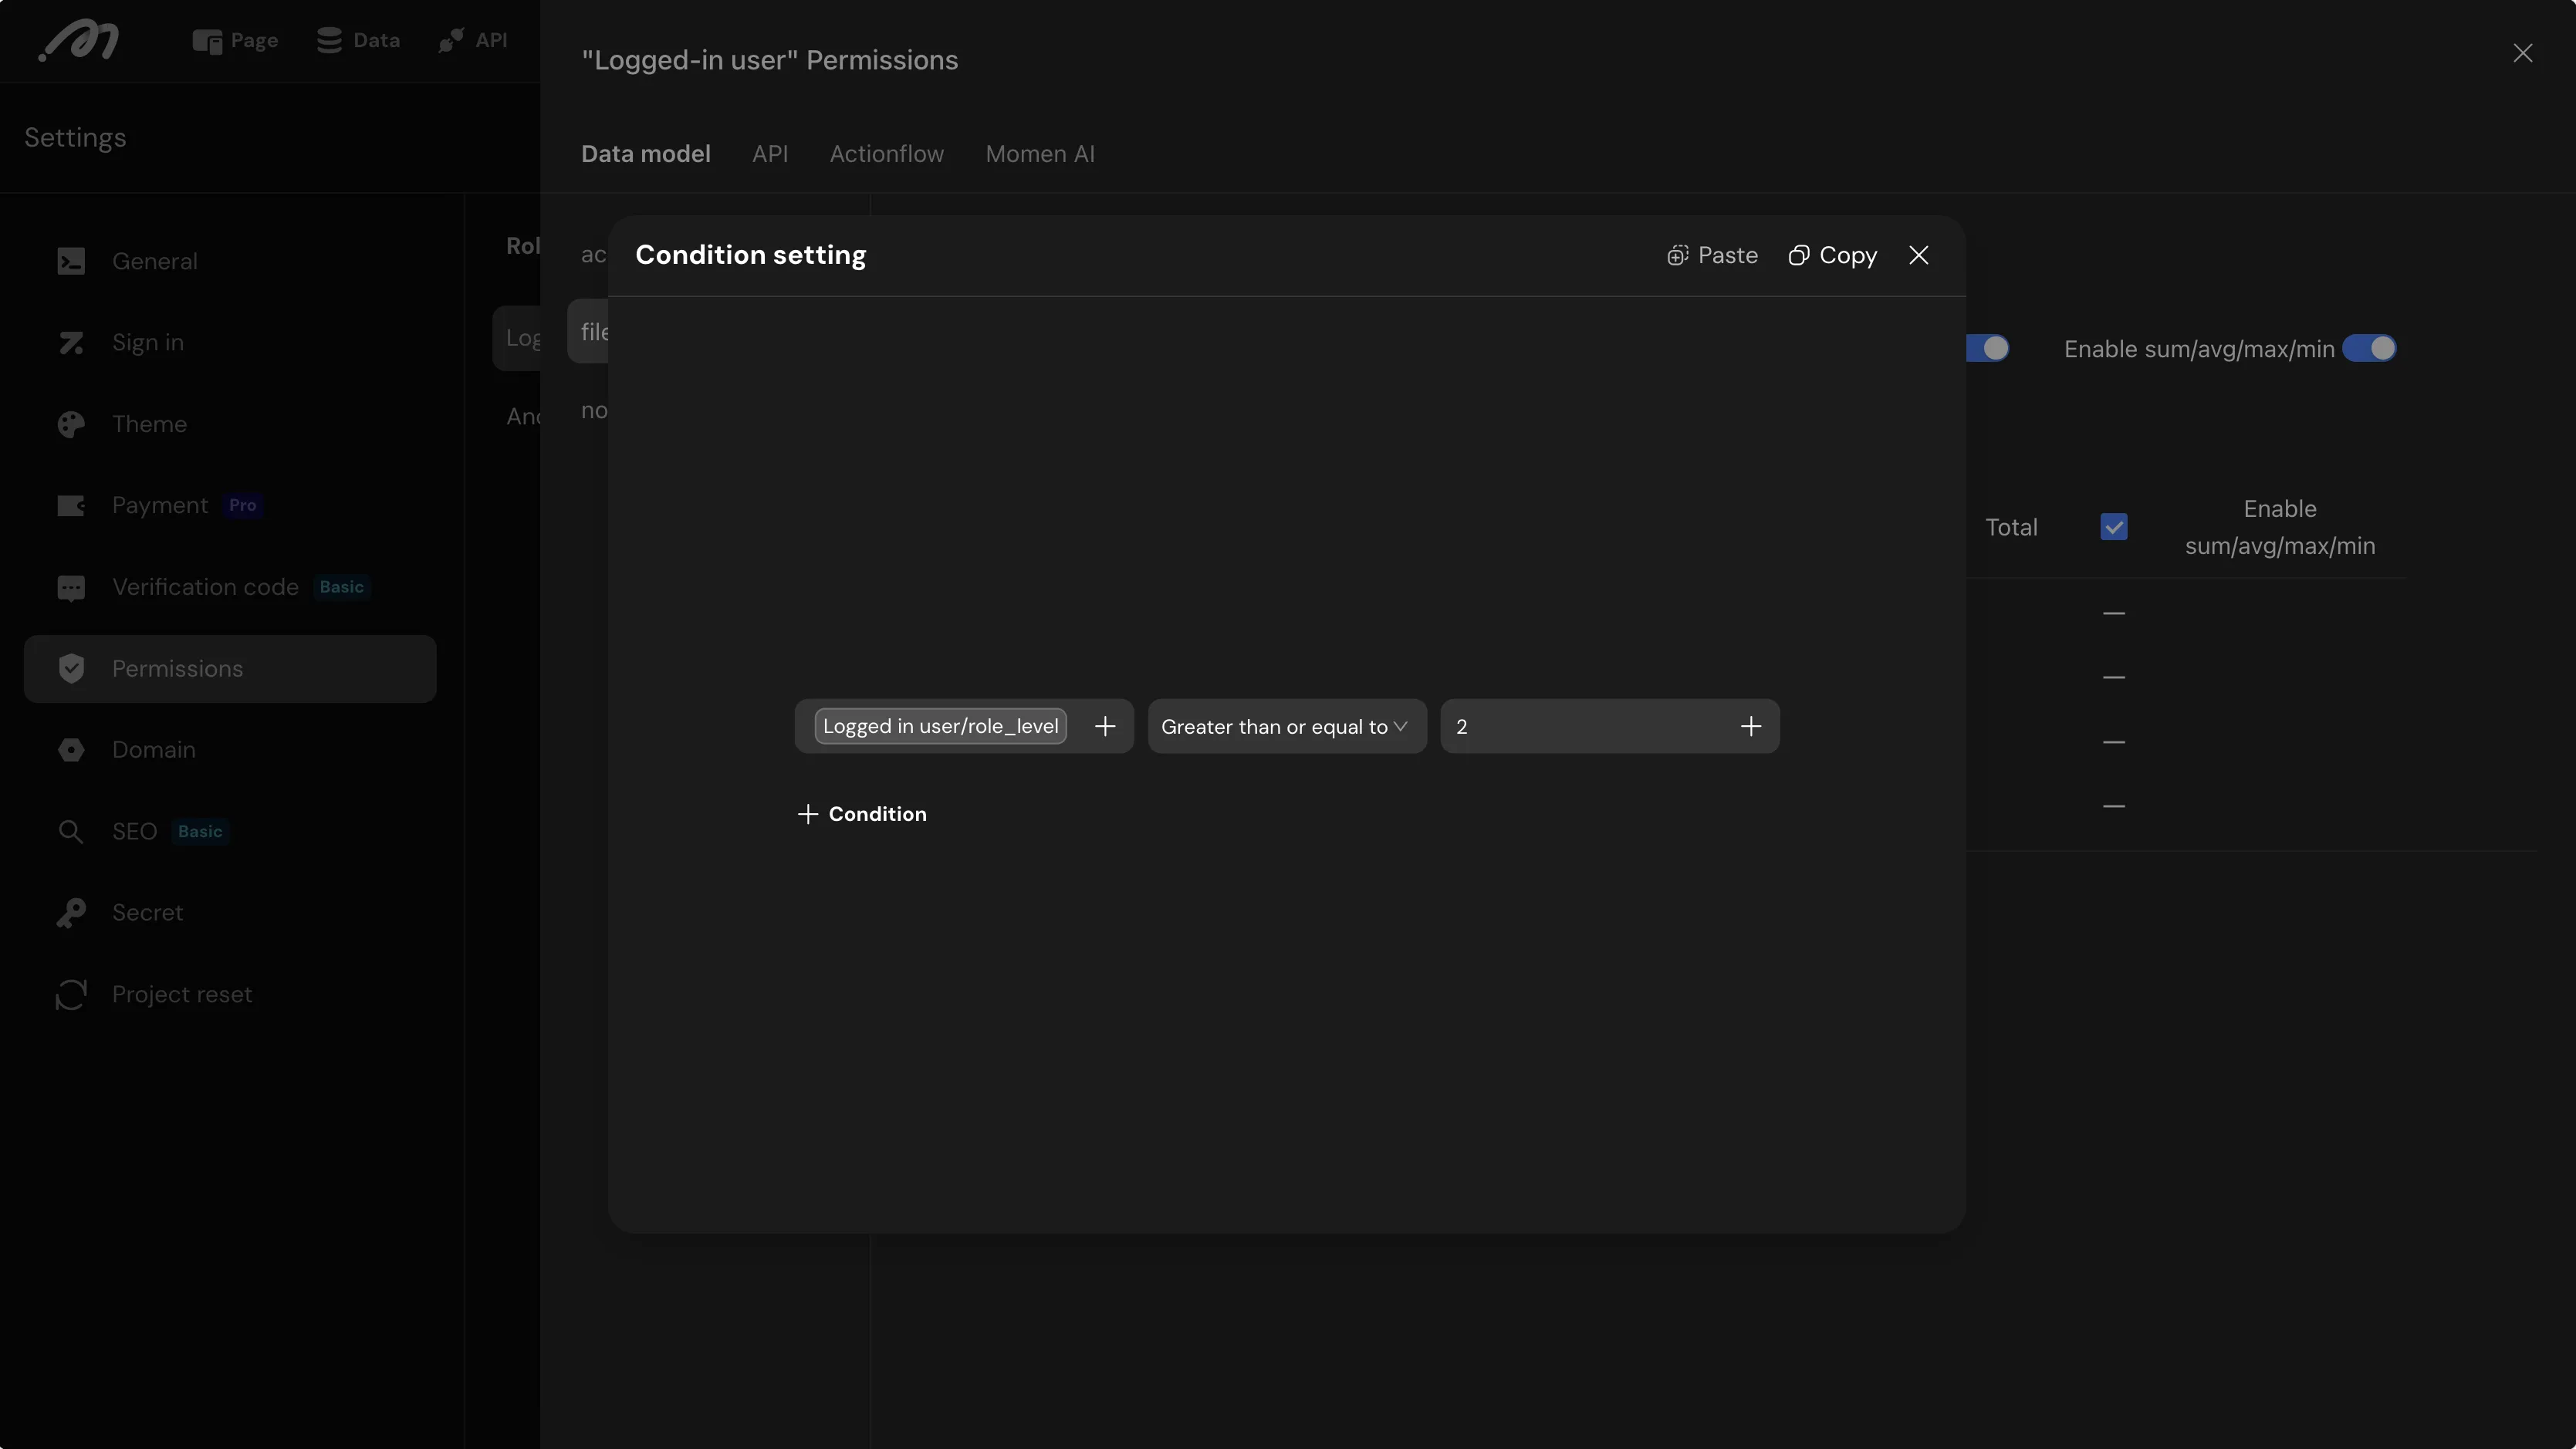The image size is (2576, 1449).
Task: Click the Permissions shield icon
Action: [x=71, y=669]
